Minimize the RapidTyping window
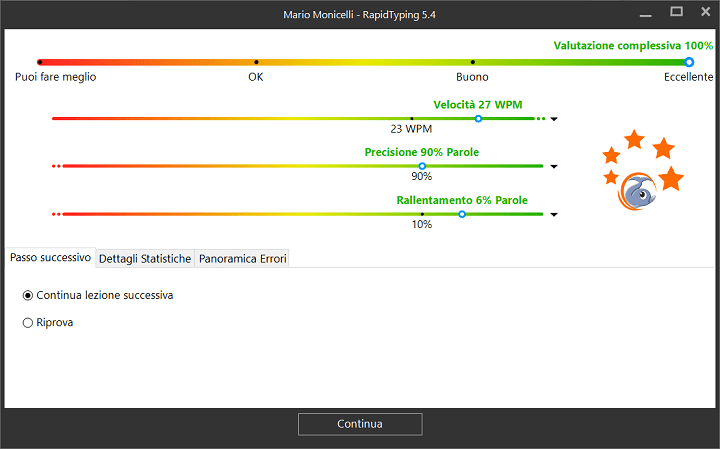Image resolution: width=720 pixels, height=449 pixels. pyautogui.click(x=646, y=14)
